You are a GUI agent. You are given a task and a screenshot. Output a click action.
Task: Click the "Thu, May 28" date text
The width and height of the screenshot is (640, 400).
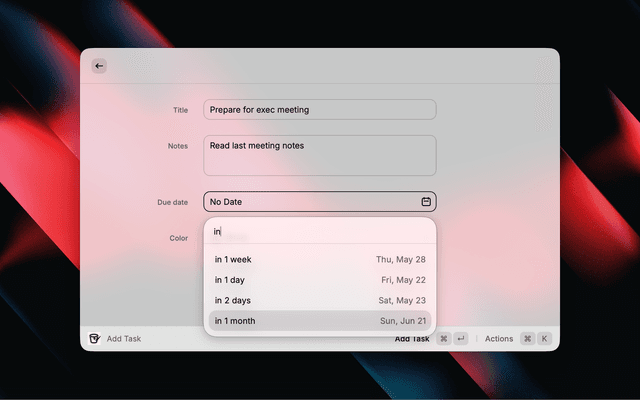click(401, 260)
